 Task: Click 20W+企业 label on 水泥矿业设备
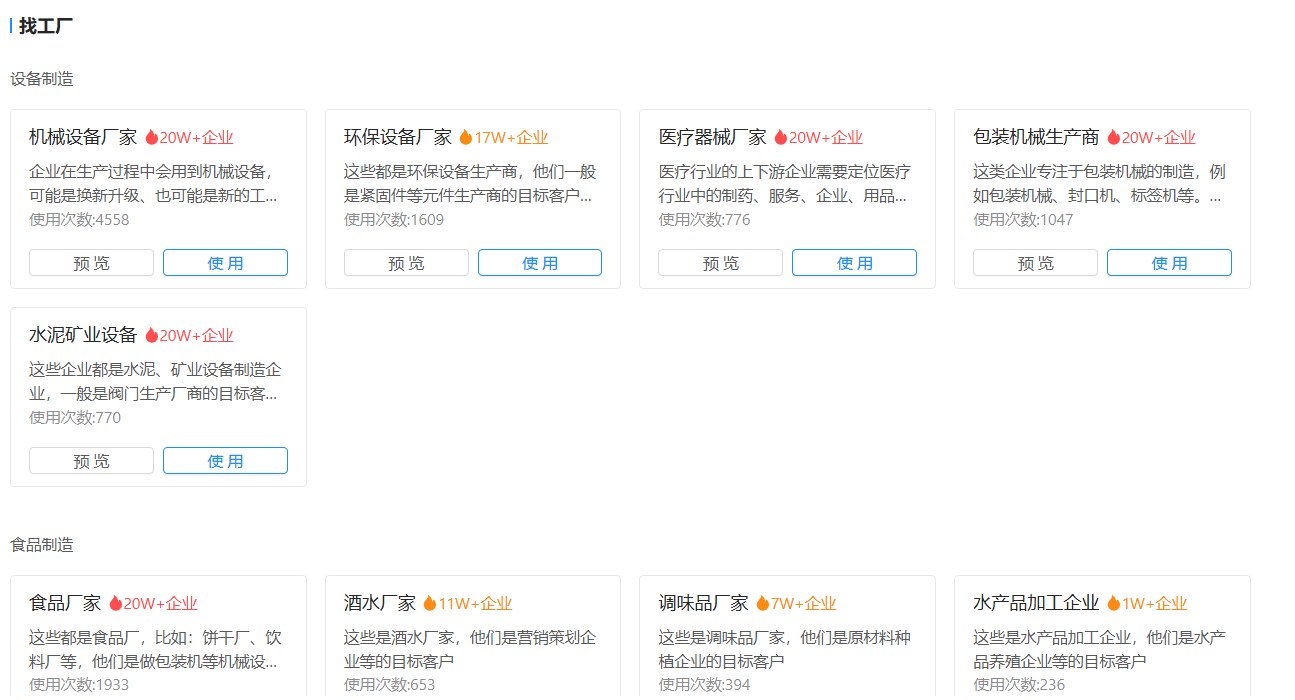(196, 336)
